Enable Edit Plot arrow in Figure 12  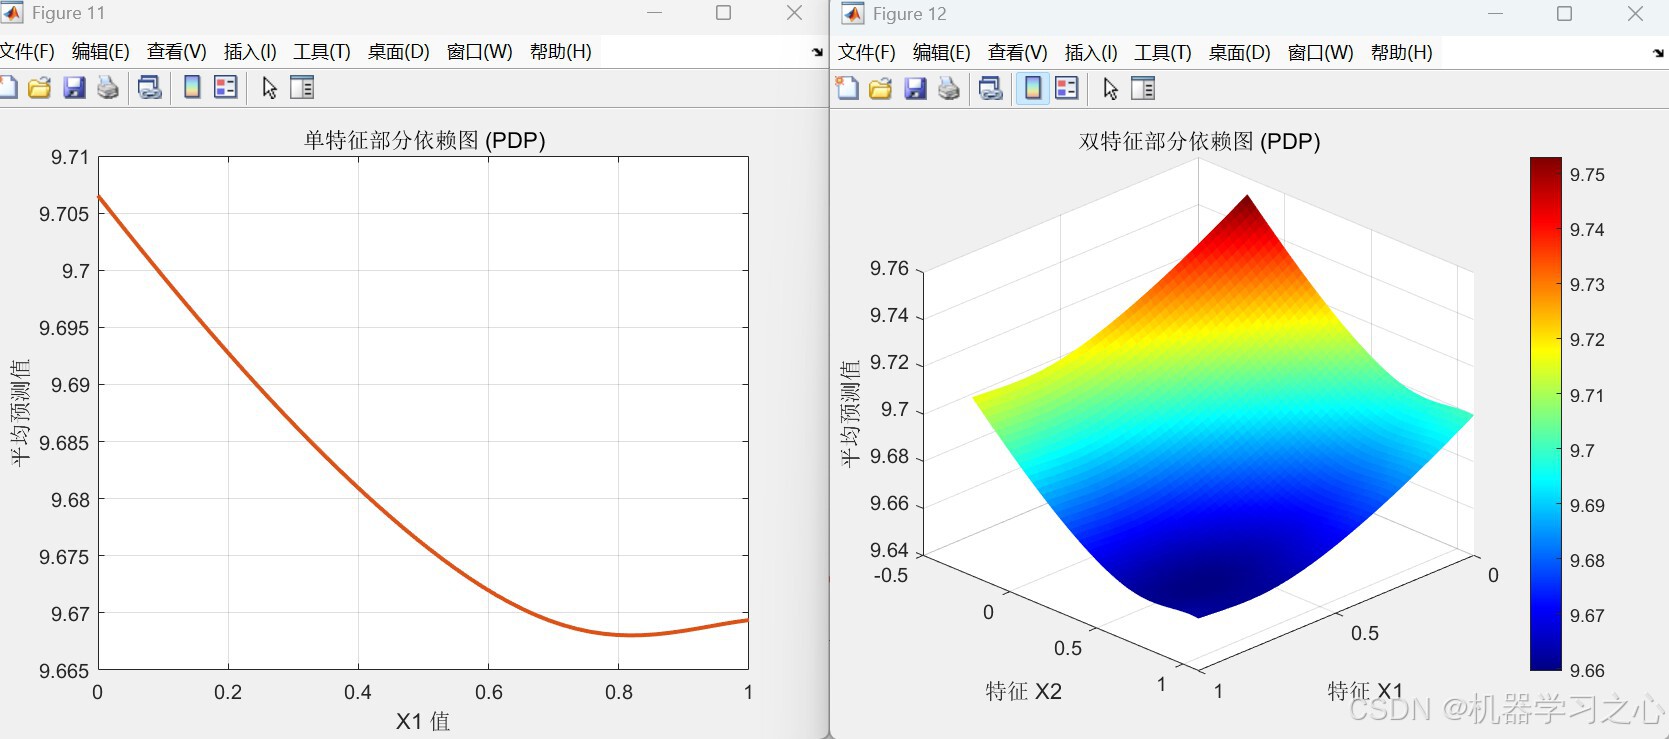(1110, 89)
